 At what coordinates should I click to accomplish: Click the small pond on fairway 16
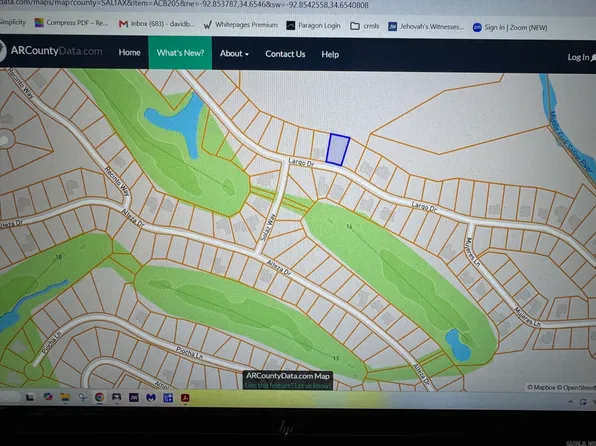458,345
